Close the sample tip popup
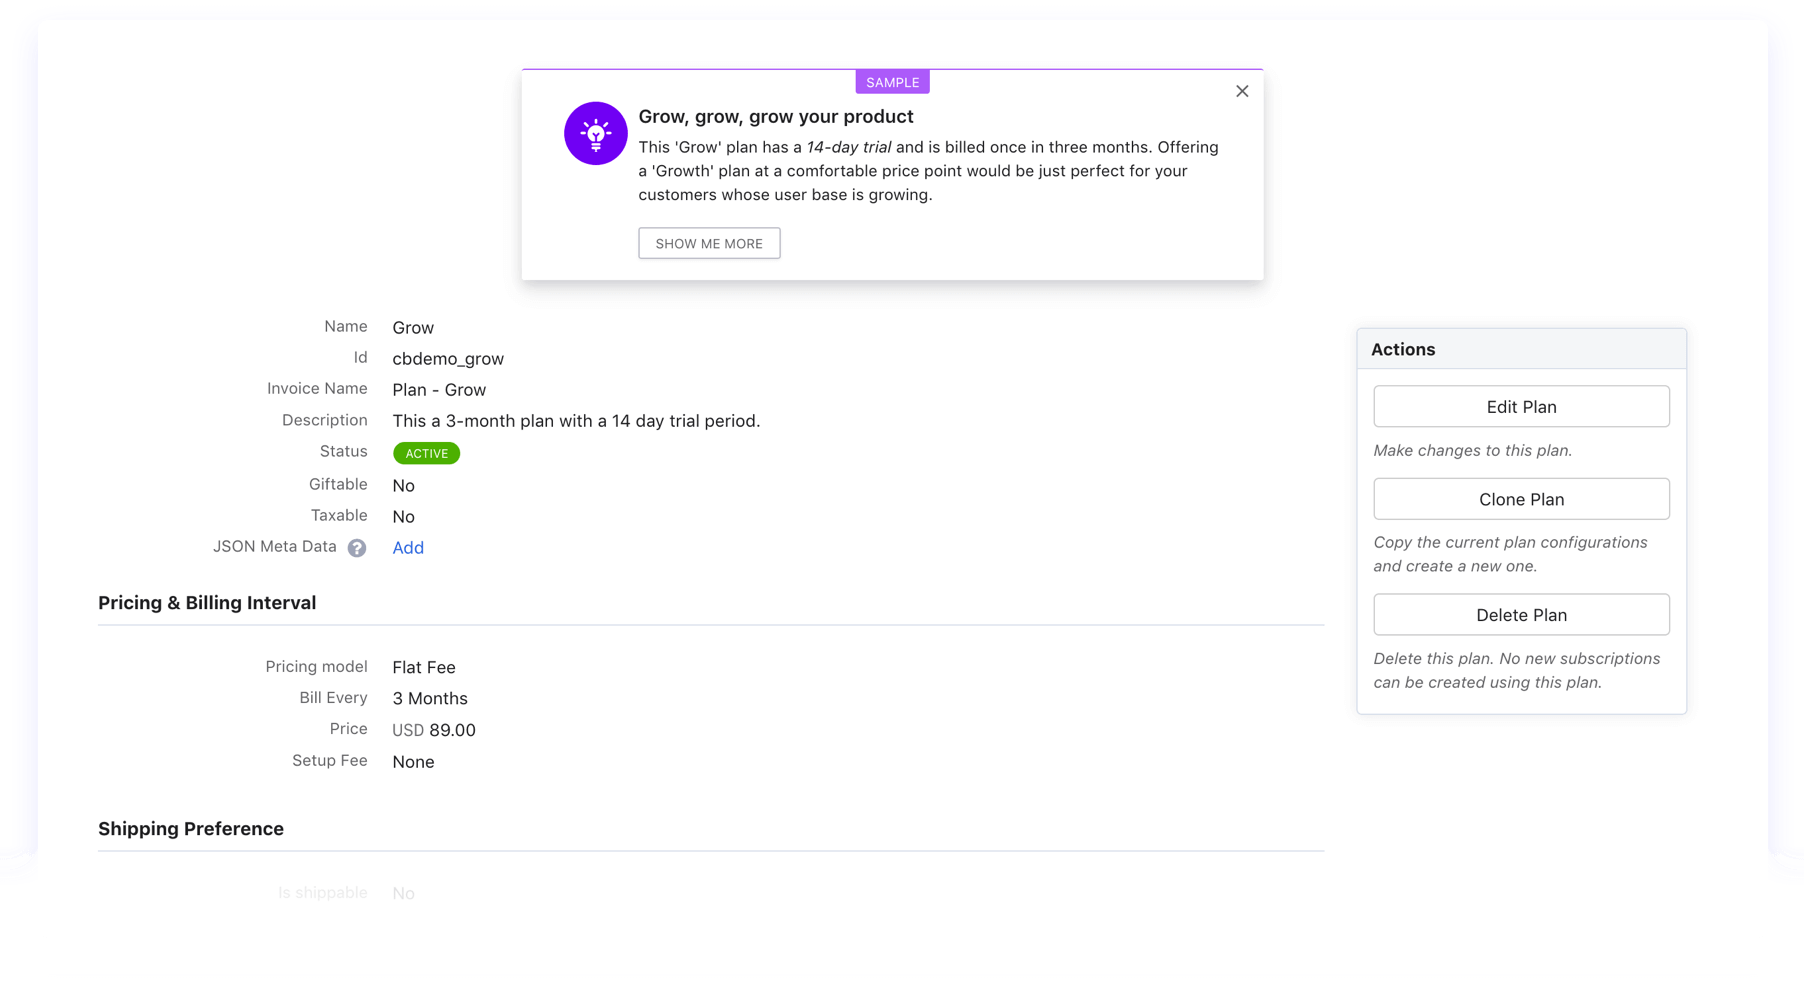Viewport: 1804px width, 982px height. point(1242,91)
